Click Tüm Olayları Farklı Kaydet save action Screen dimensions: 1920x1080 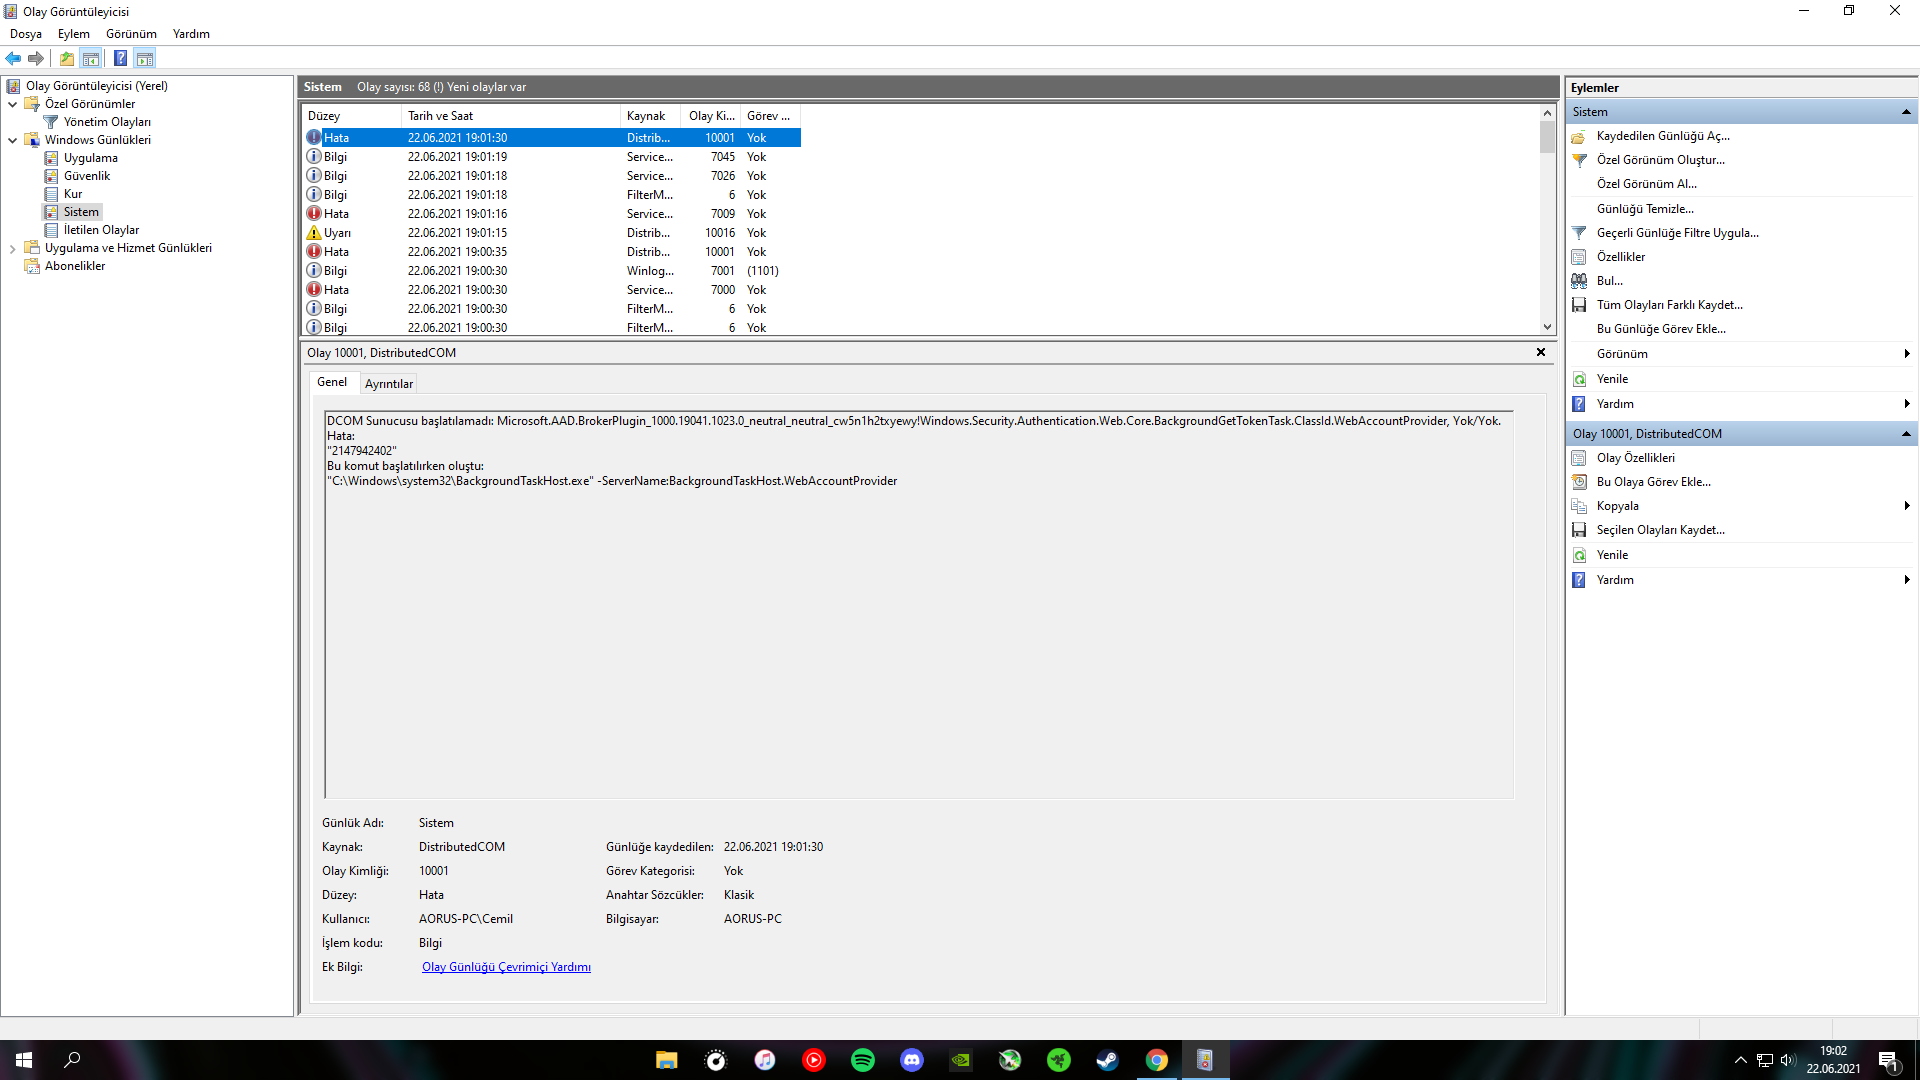coord(1669,305)
